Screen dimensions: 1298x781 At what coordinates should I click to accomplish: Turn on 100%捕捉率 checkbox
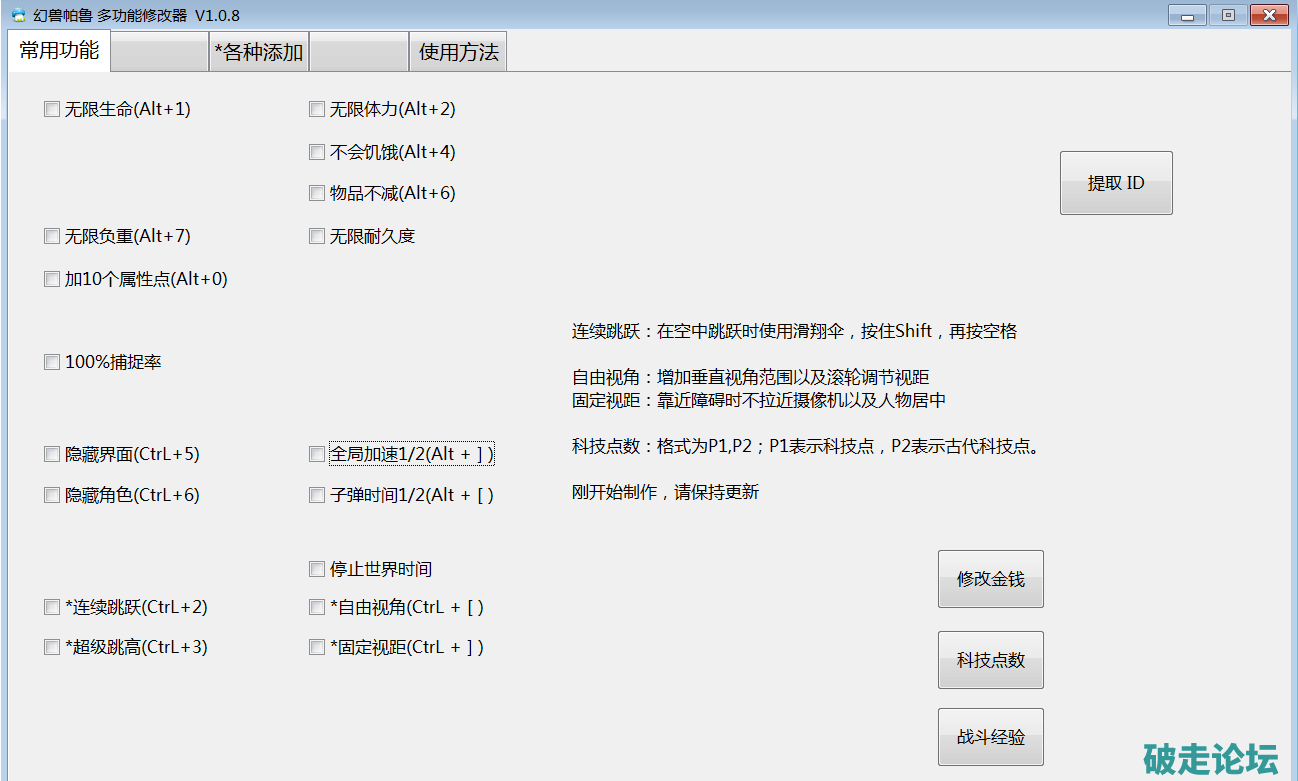pos(52,363)
